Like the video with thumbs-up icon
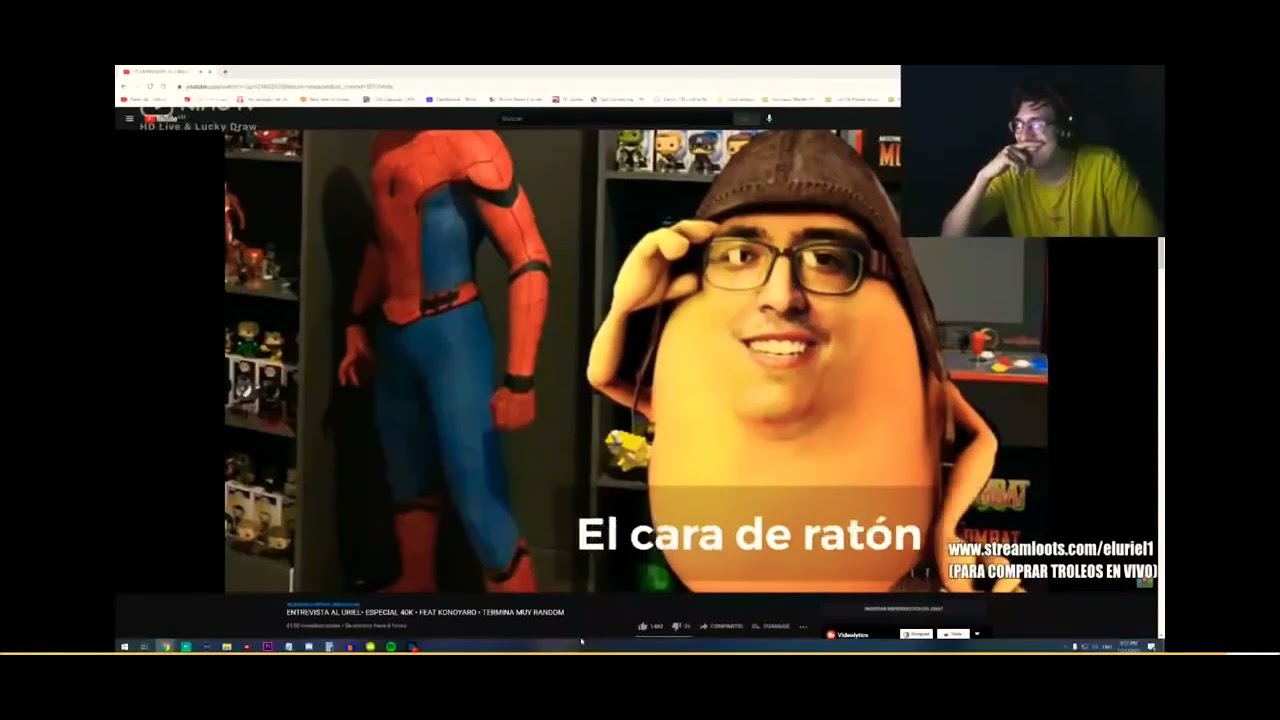1280x720 pixels. coord(643,626)
